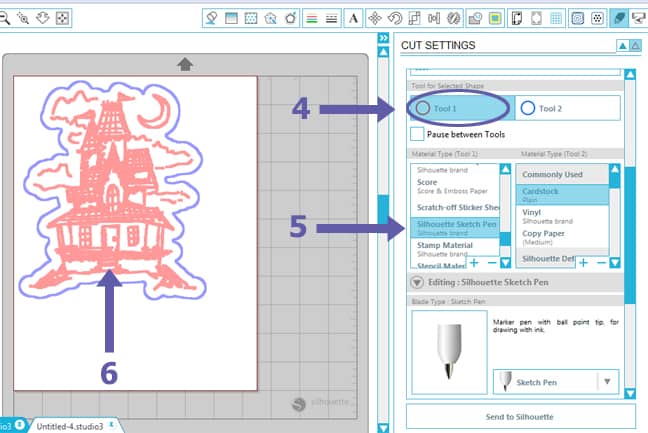The width and height of the screenshot is (648, 433).
Task: Expand the Editing: Silhouette Sketch Pen section
Action: point(417,283)
